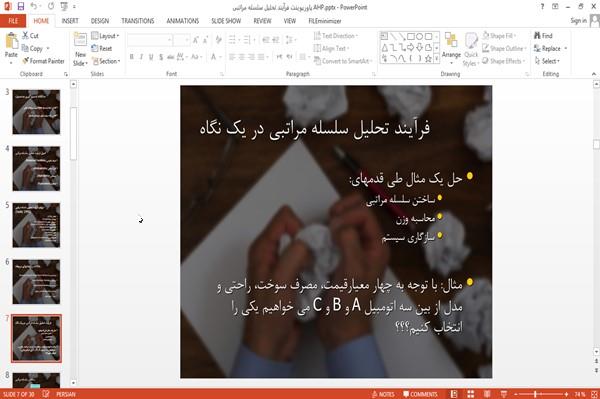Click the Reset slide button
The image size is (600, 399).
(x=102, y=48)
